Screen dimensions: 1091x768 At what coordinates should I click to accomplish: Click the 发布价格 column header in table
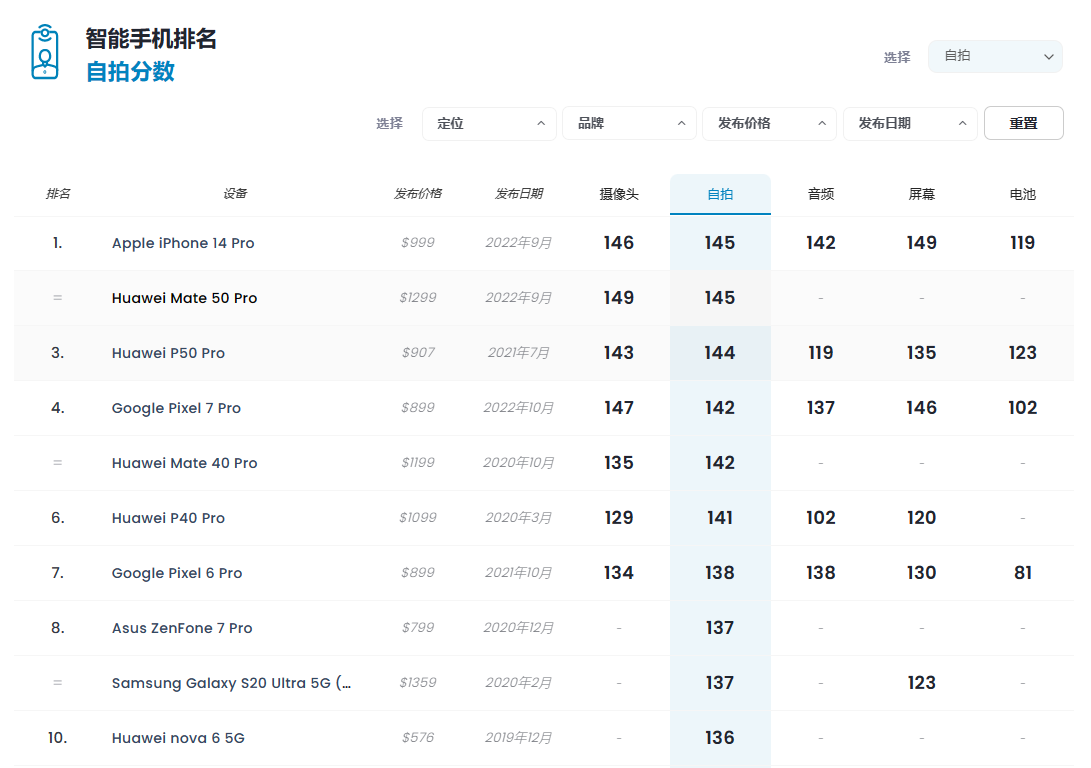click(x=417, y=193)
